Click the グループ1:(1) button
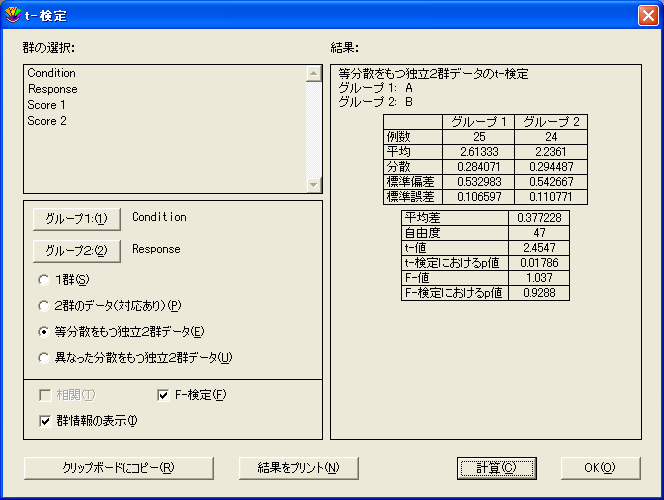This screenshot has width=664, height=500. (77, 219)
